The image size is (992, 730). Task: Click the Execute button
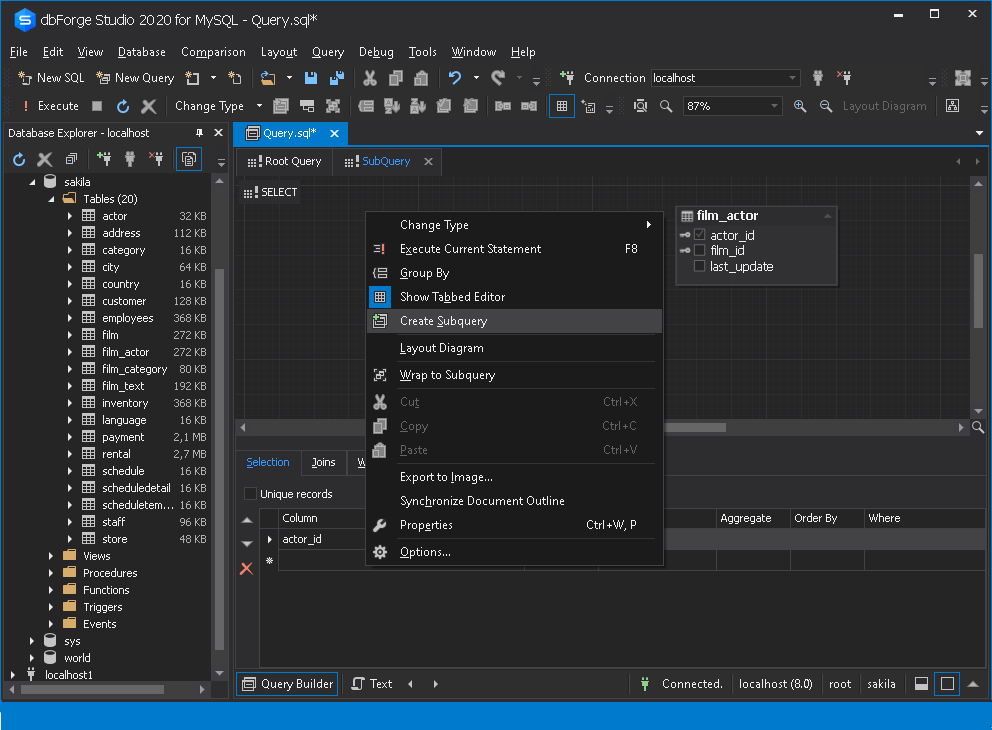[51, 106]
